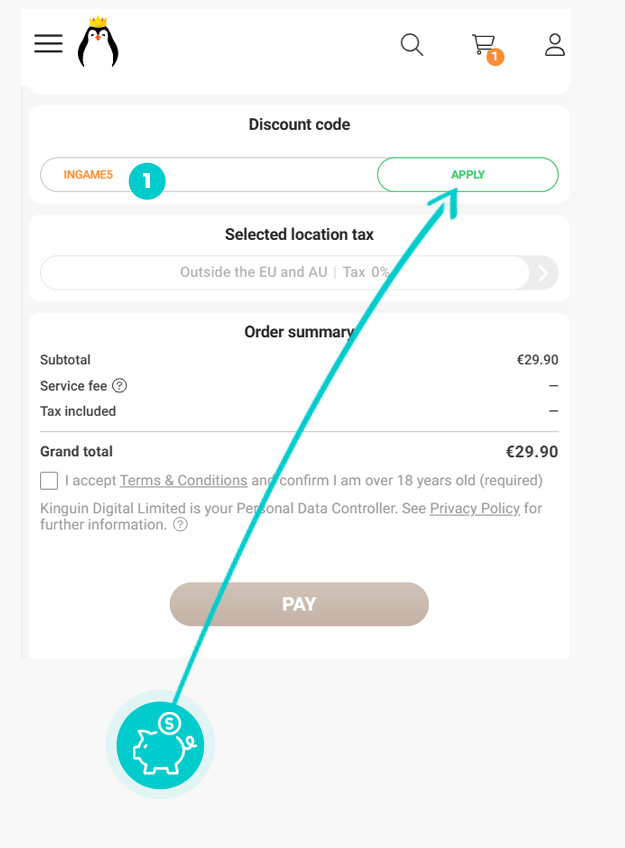Click the Service fee help icon
This screenshot has width=625, height=848.
click(120, 386)
